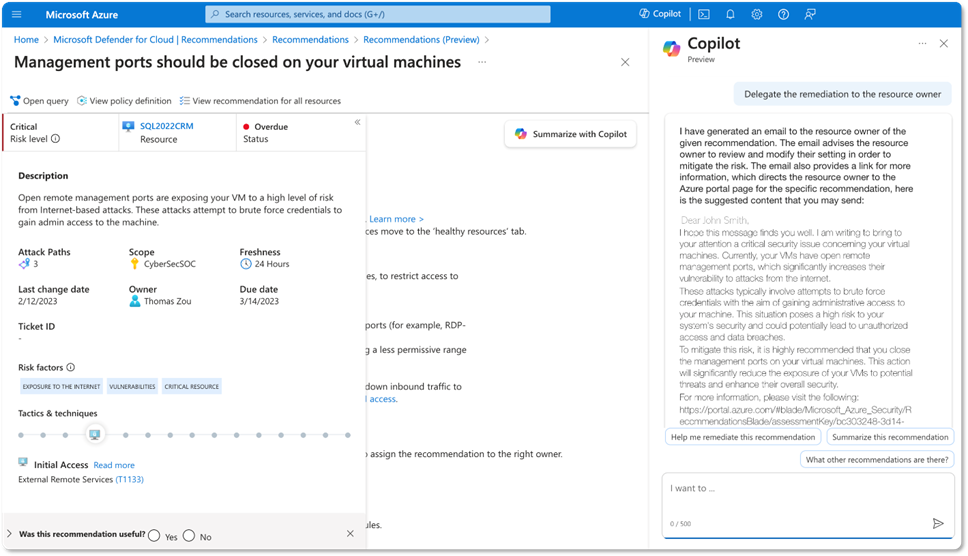Close the Copilot panel

tap(944, 44)
